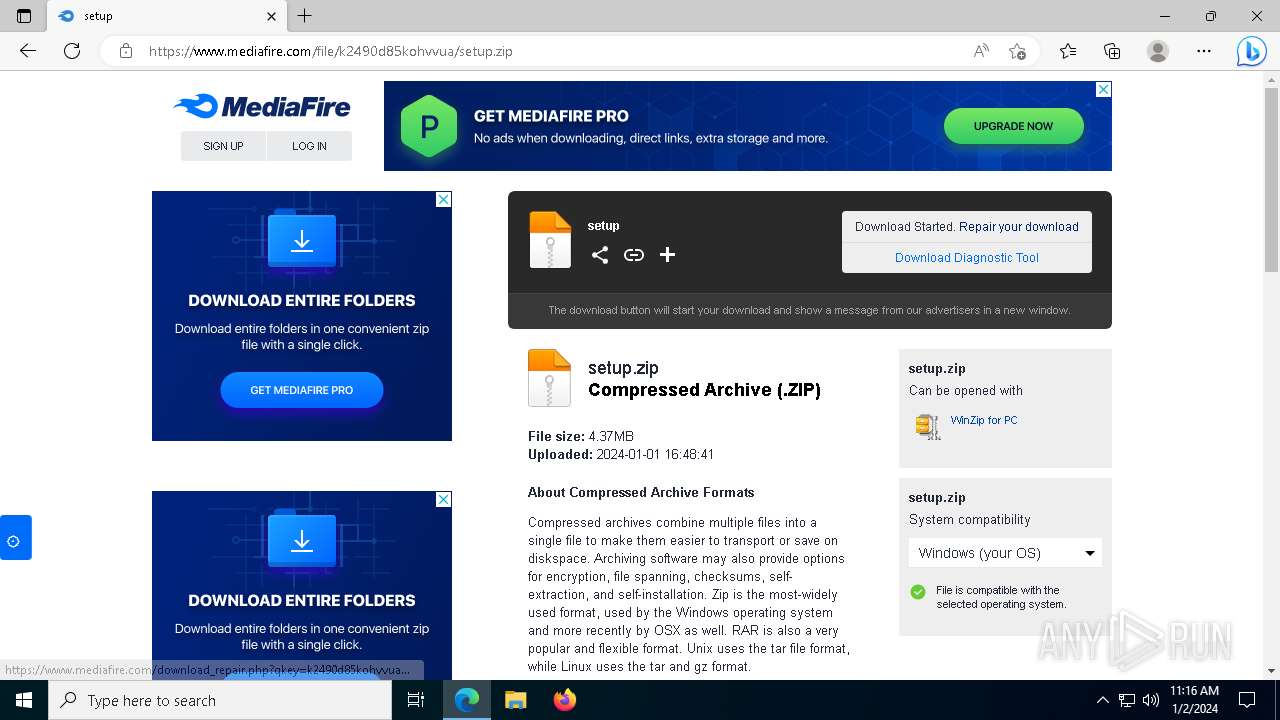Click the LOG IN button
The width and height of the screenshot is (1280, 720).
click(309, 146)
